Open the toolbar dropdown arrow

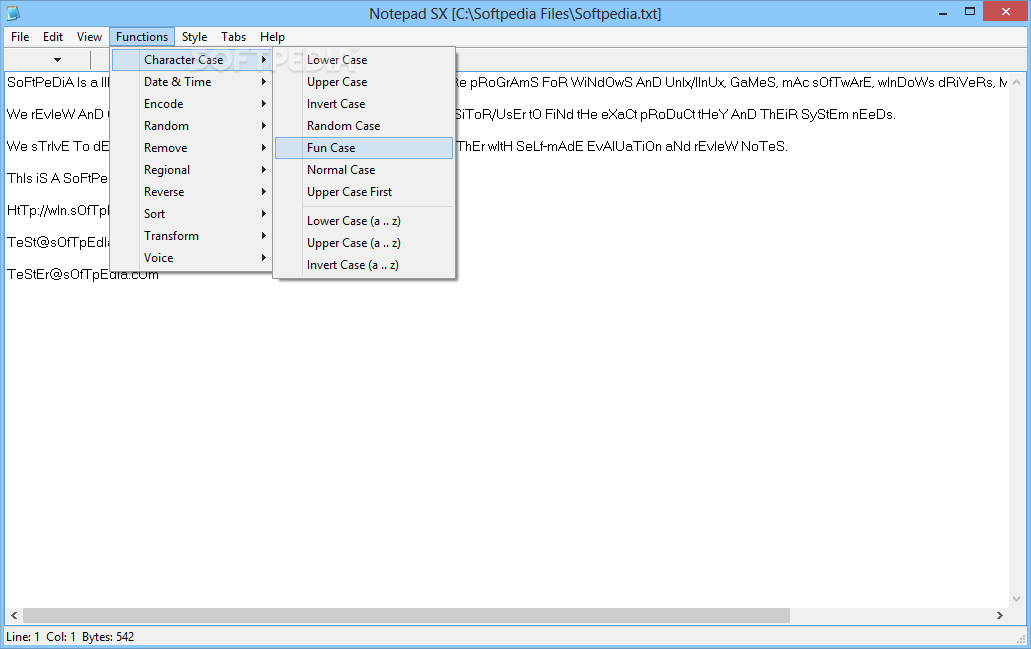pyautogui.click(x=58, y=60)
